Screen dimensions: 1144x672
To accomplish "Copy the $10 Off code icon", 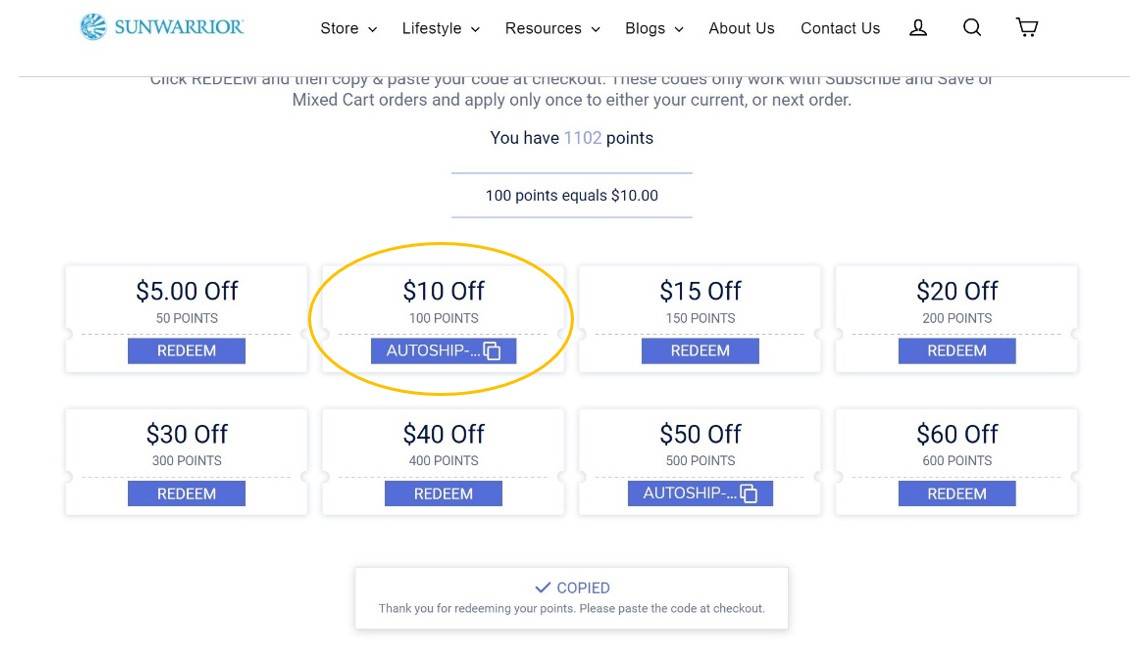I will pyautogui.click(x=492, y=351).
